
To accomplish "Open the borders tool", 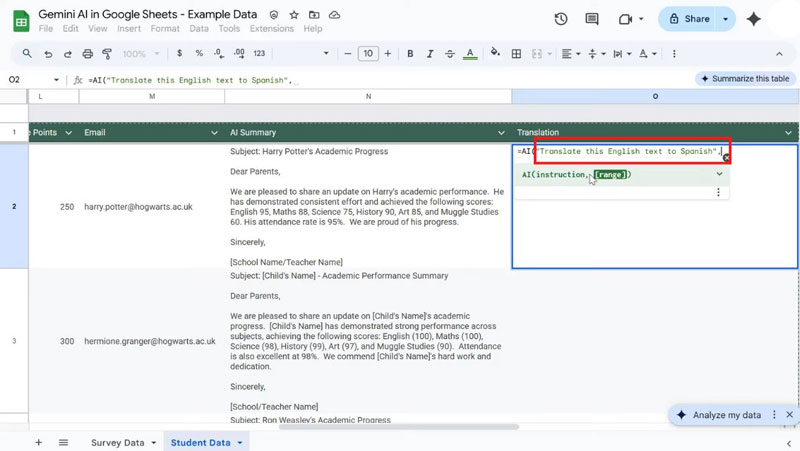I will 518,53.
